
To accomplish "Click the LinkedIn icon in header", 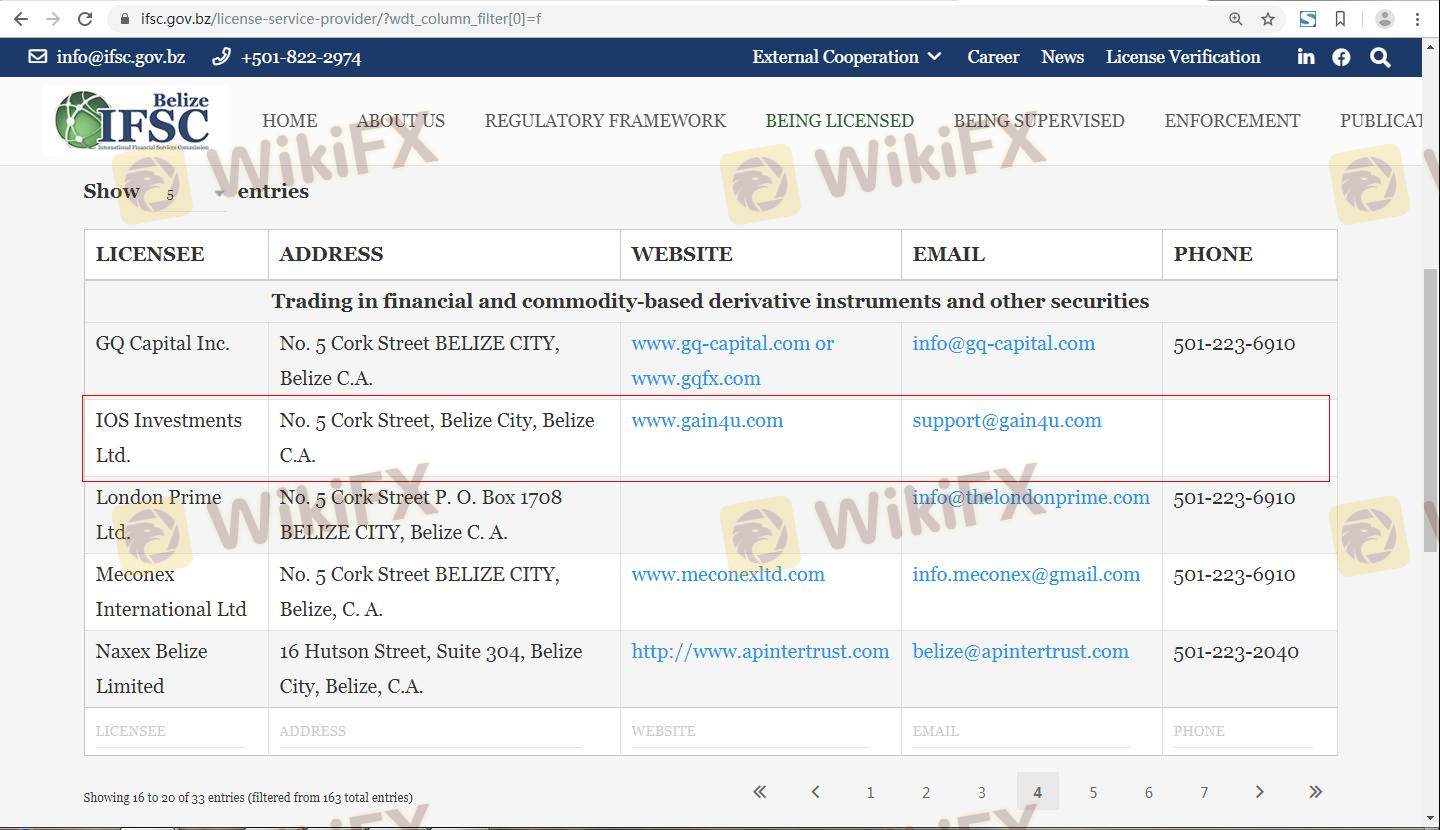I will pyautogui.click(x=1306, y=57).
